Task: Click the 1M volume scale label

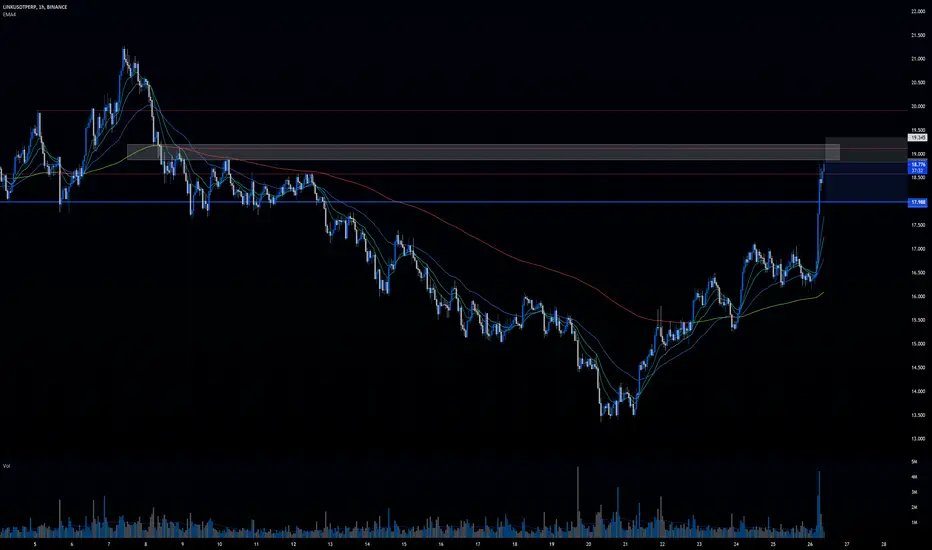Action: (914, 523)
